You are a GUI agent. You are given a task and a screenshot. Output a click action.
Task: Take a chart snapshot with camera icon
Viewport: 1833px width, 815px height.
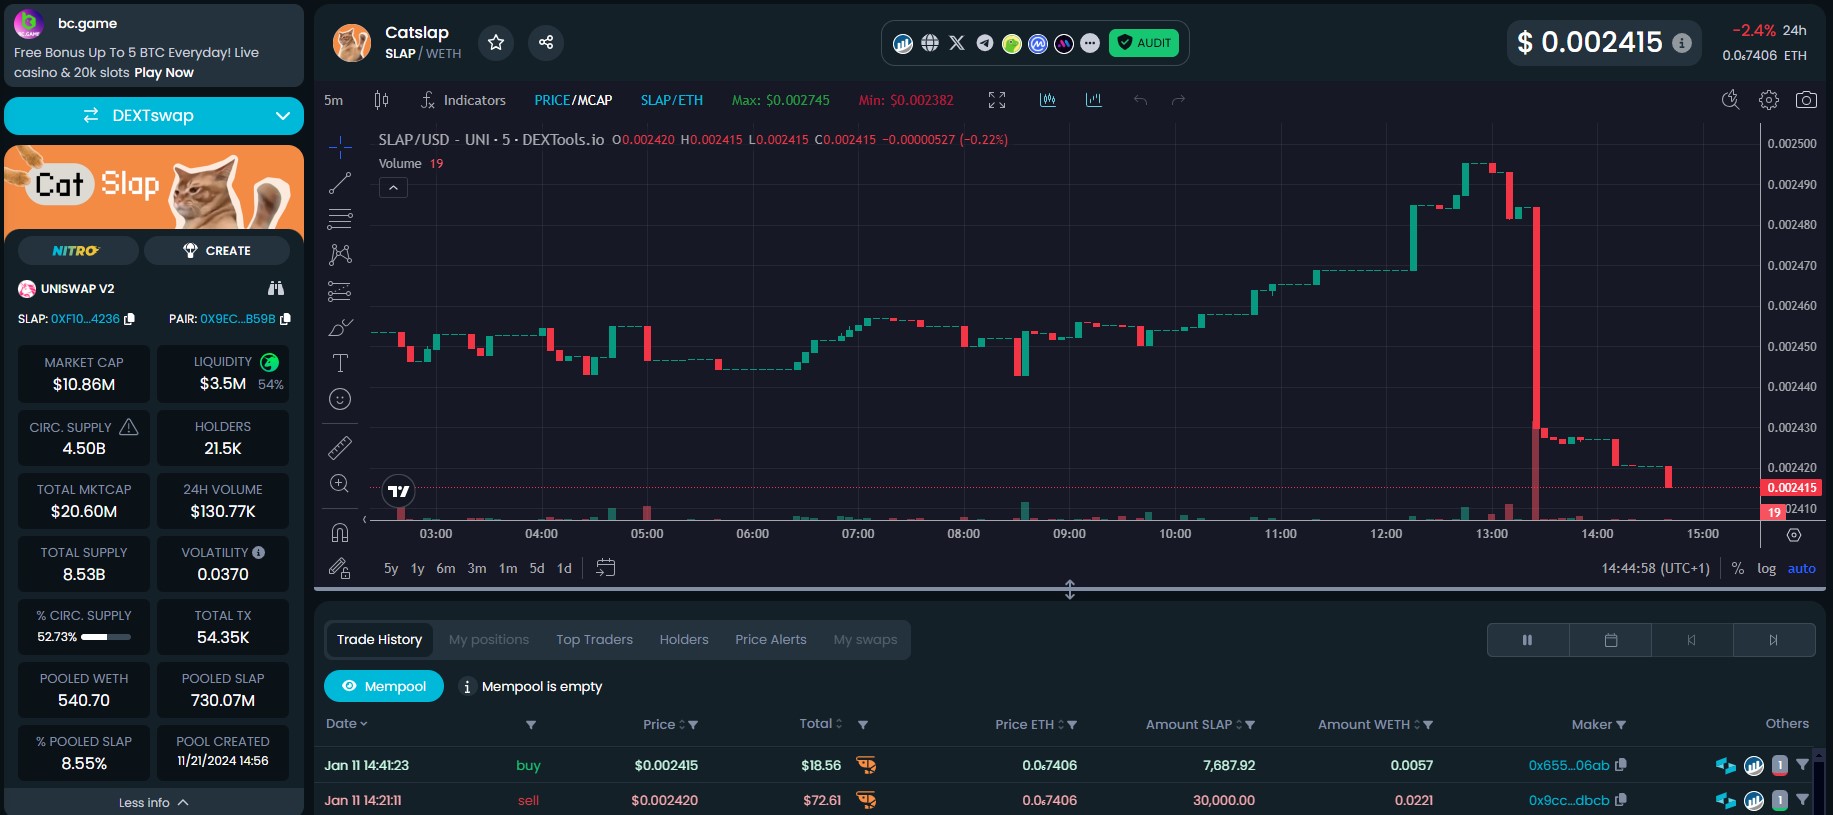point(1806,100)
